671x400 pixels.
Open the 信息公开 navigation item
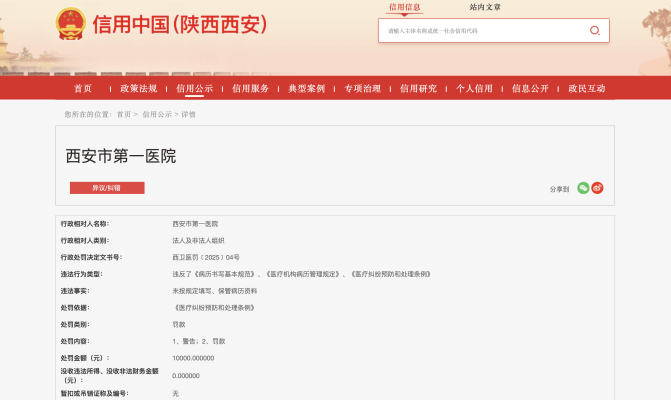530,89
